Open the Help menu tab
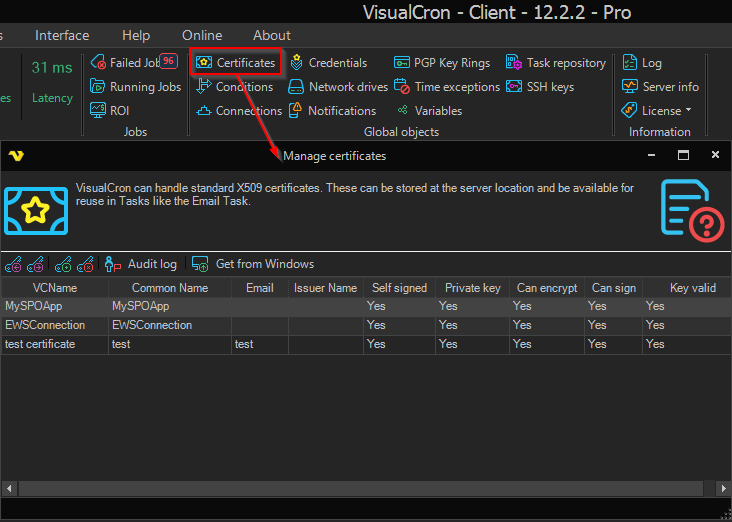 click(136, 36)
